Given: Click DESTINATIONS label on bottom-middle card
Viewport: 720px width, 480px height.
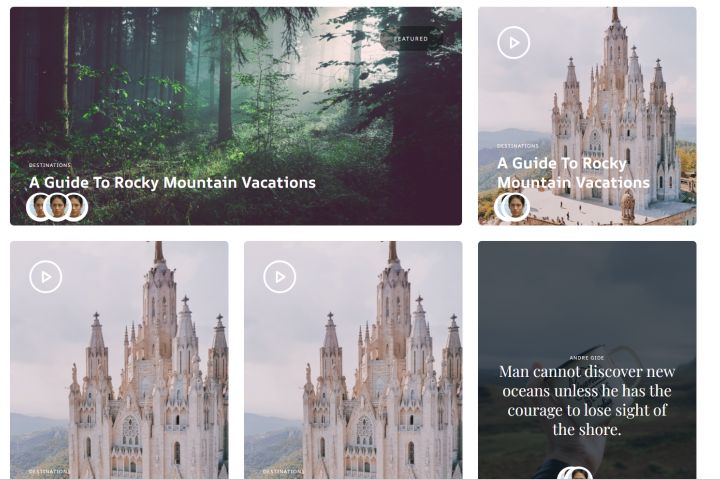Looking at the screenshot, I should pos(283,472).
